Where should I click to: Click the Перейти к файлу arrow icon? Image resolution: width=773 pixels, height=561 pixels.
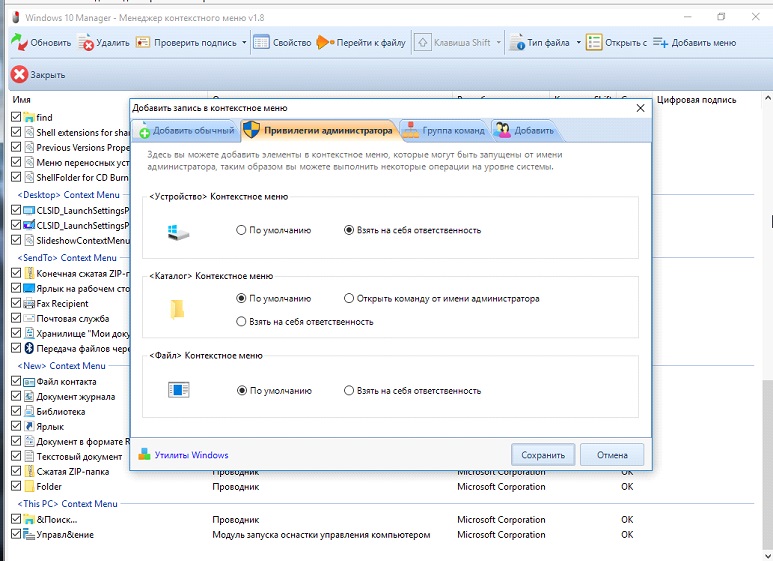pos(325,42)
